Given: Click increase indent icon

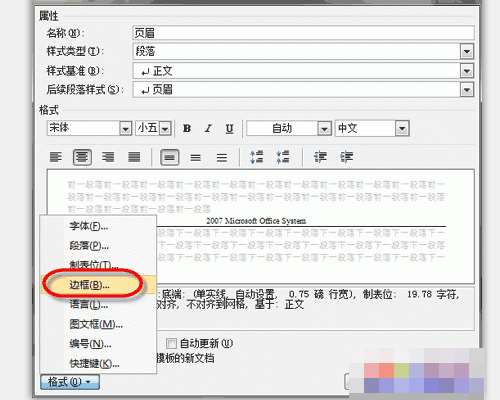Looking at the screenshot, I should (346, 157).
